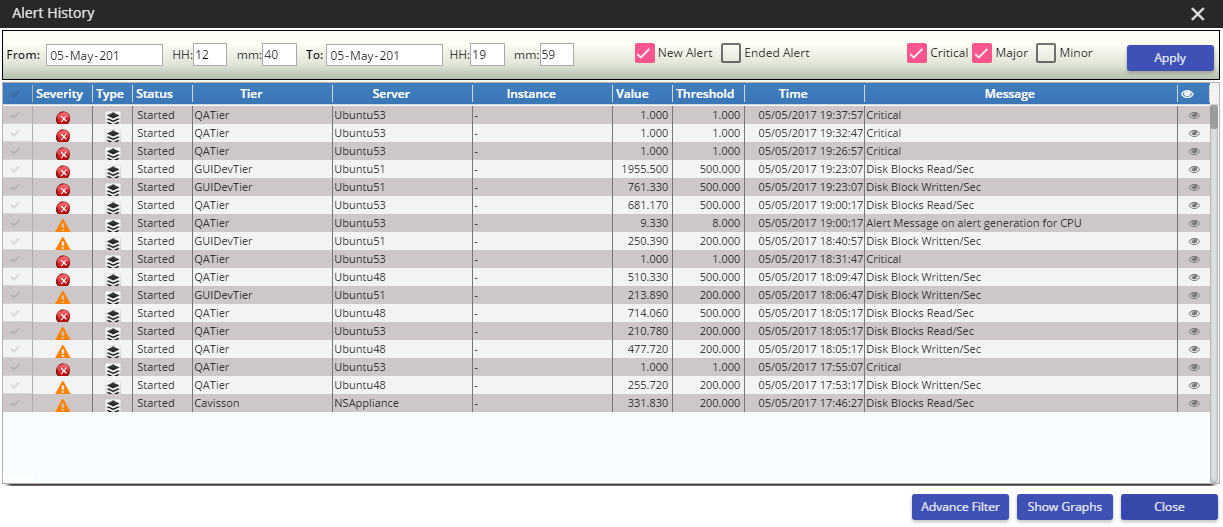Image resolution: width=1223 pixels, height=527 pixels.
Task: Enable the Ended Alert checkbox
Action: coord(731,53)
